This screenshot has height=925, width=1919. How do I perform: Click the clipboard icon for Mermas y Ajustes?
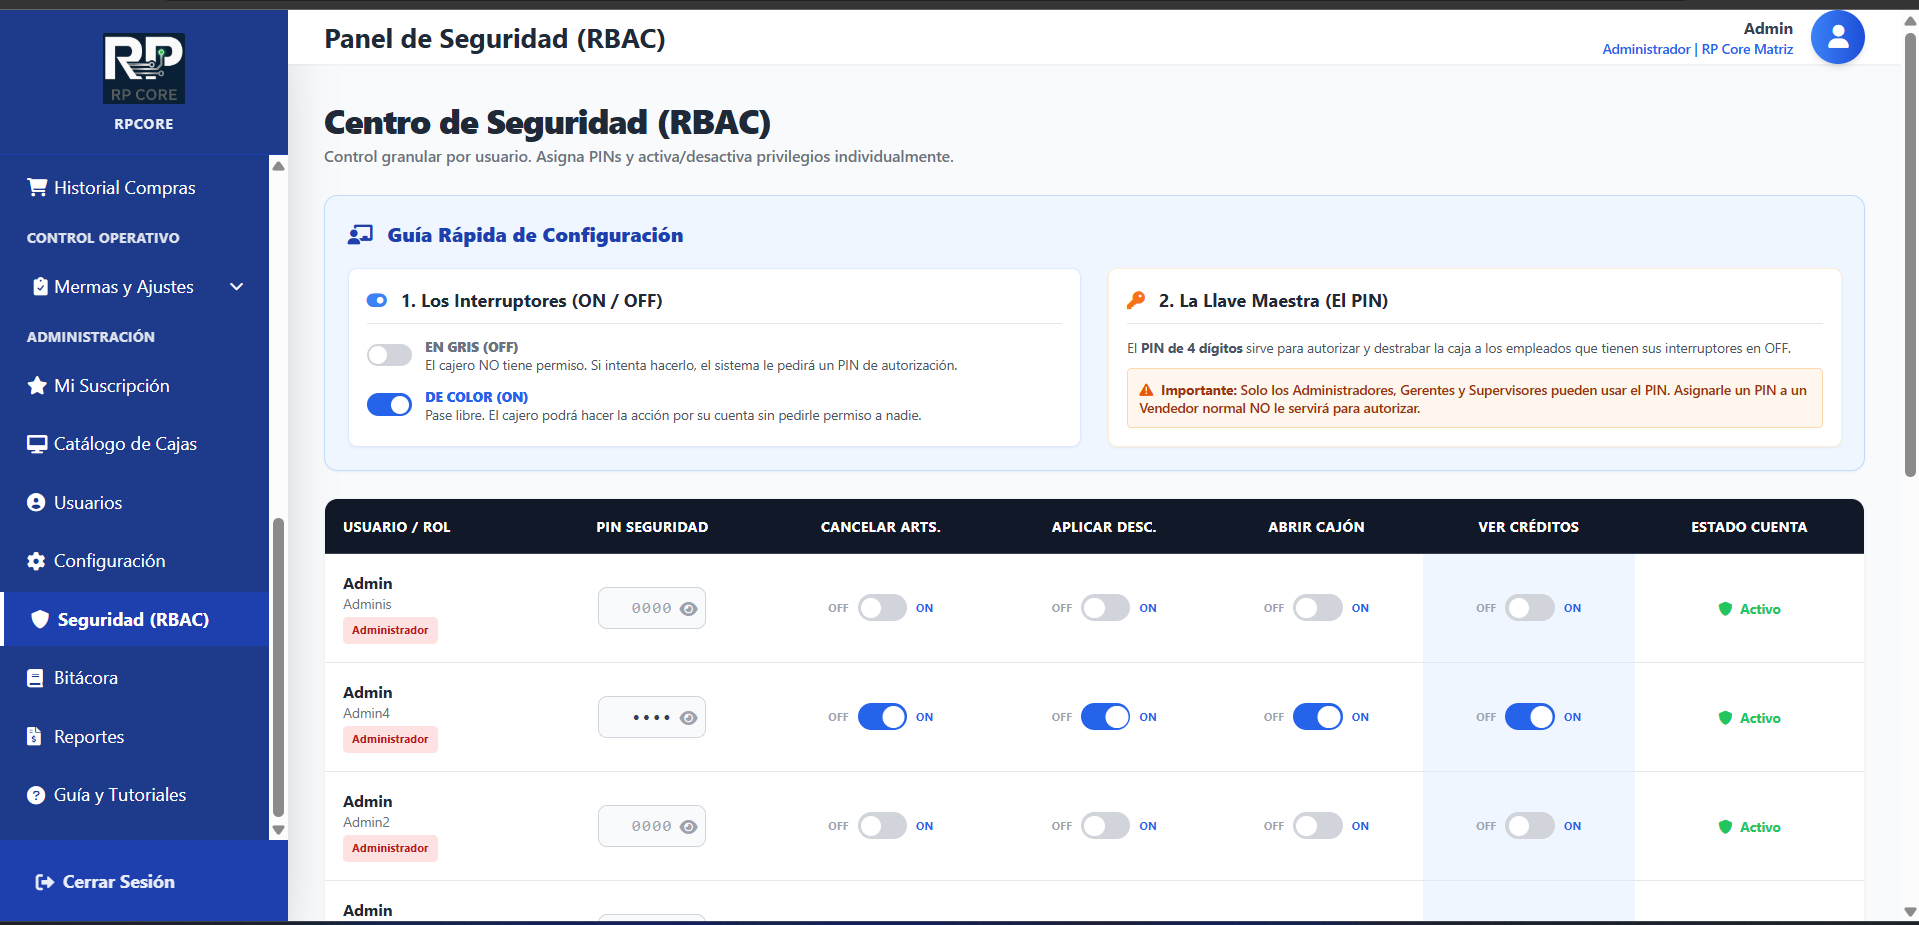[40, 286]
